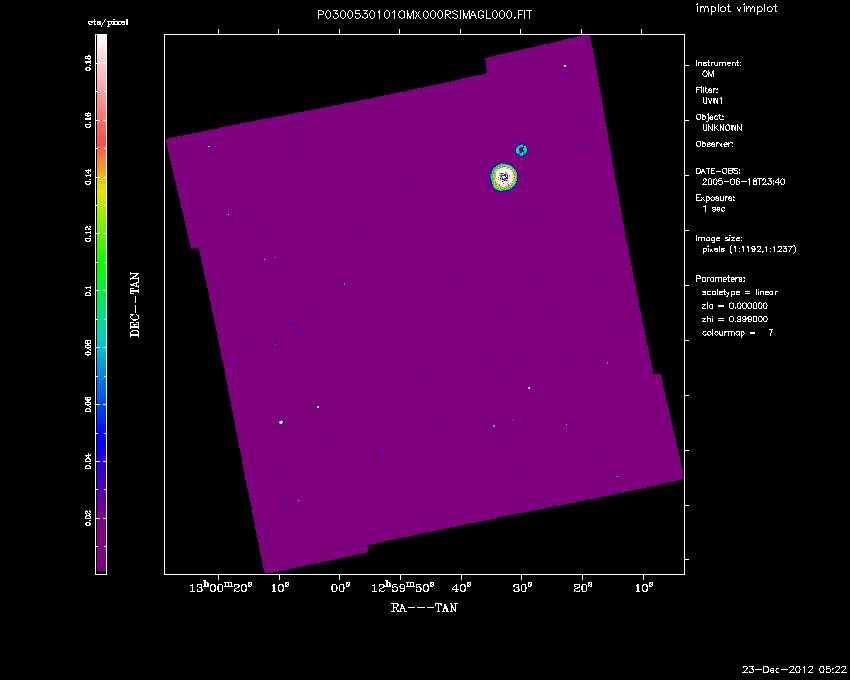The width and height of the screenshot is (850, 680).
Task: Select the exposure value '1 sec'
Action: (713, 209)
